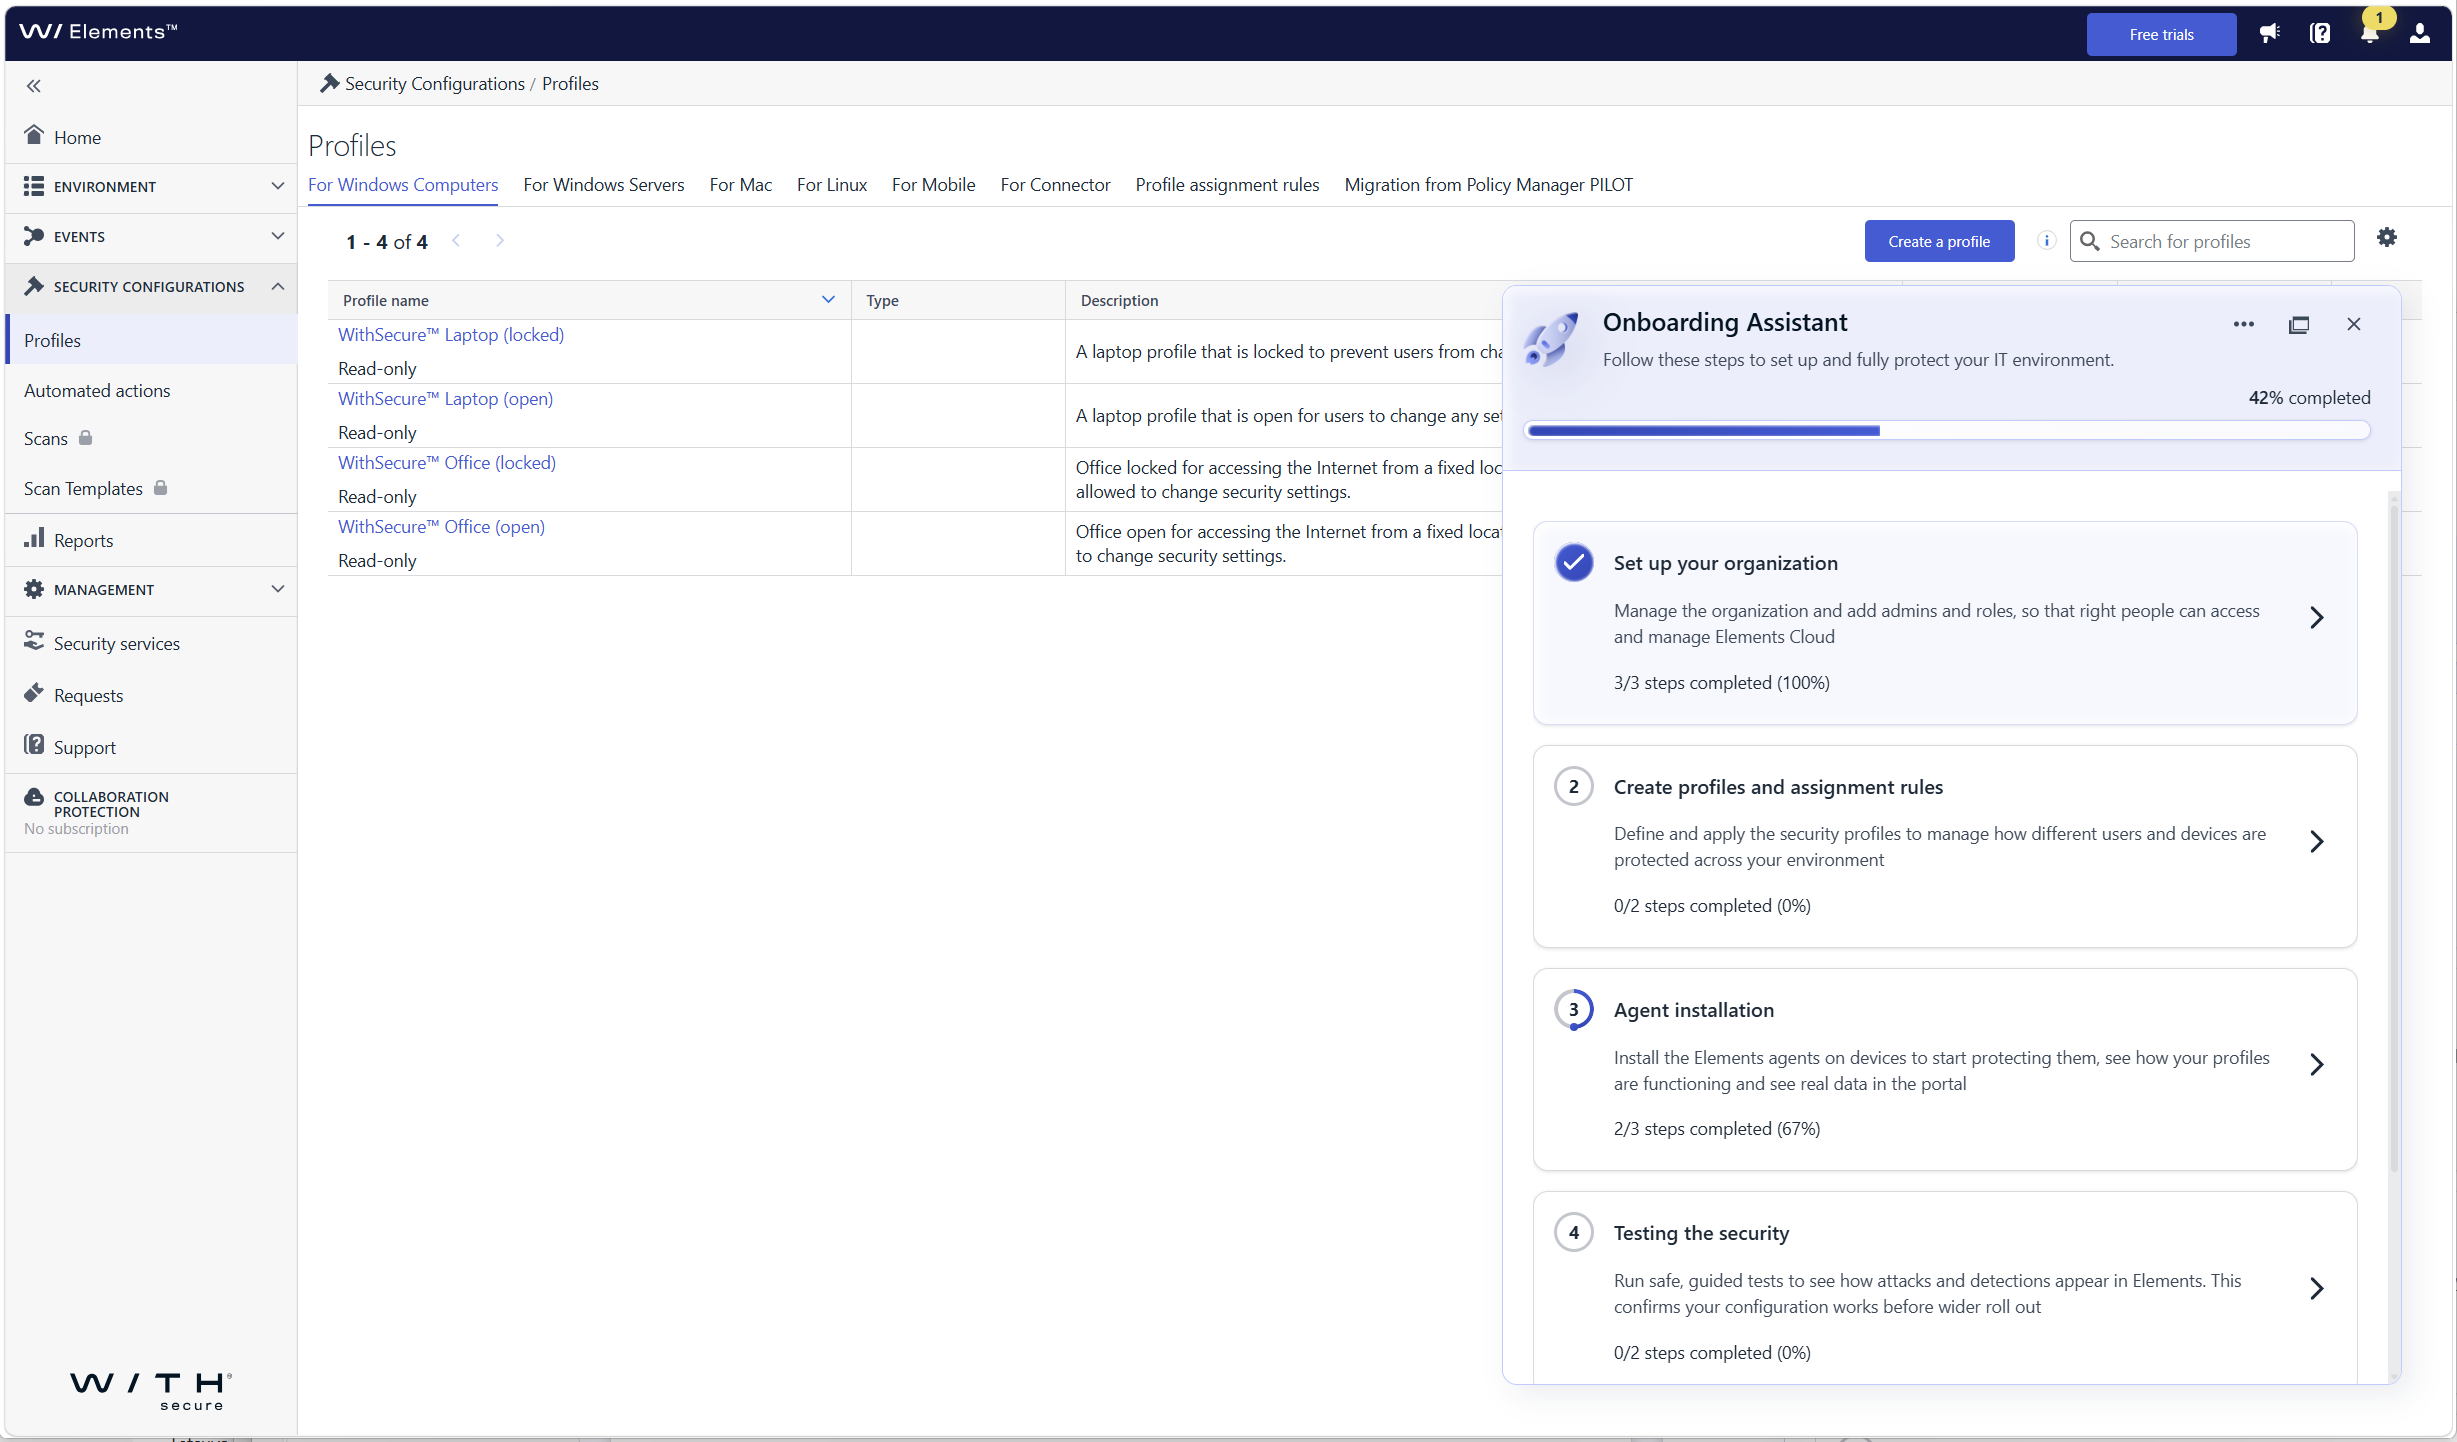The image size is (2457, 1442).
Task: Click next page arrow in pagination
Action: point(499,241)
